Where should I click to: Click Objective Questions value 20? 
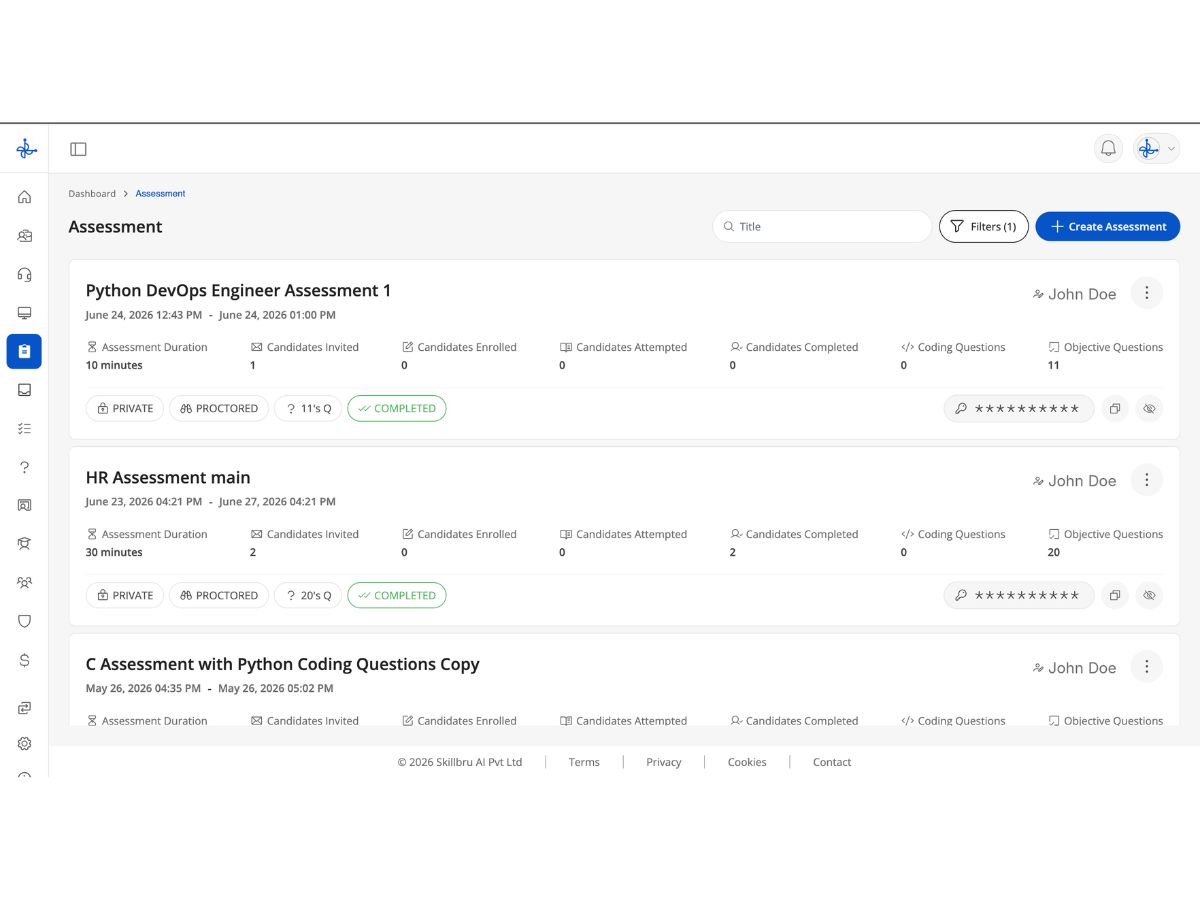[x=1054, y=552]
